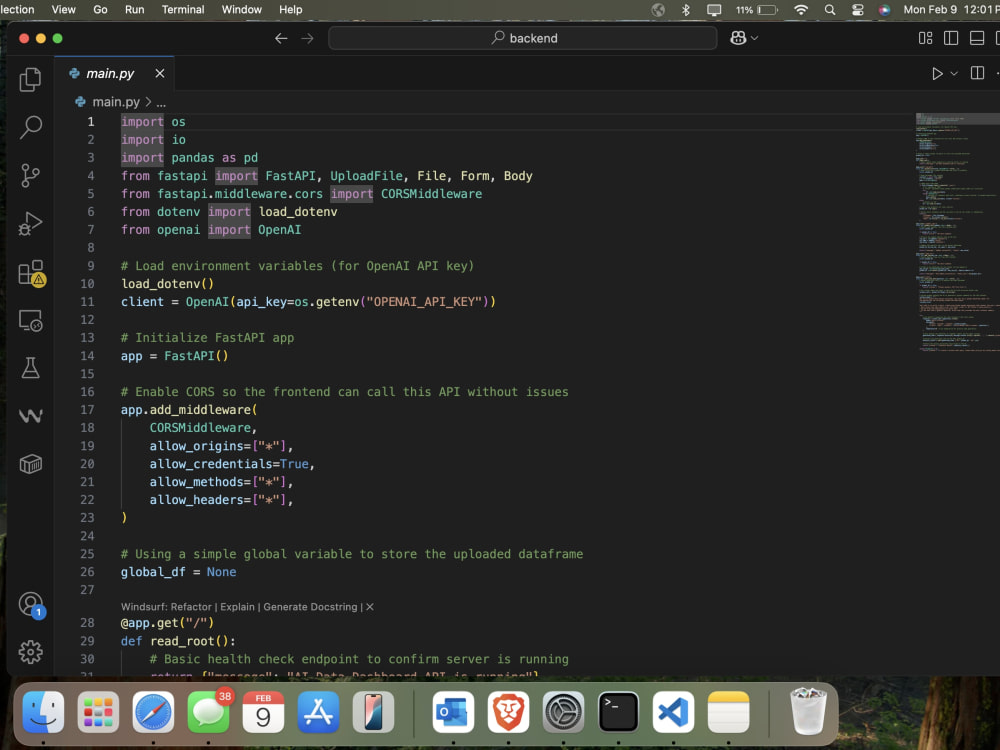
Task: Open Extensions view with warning badge
Action: pyautogui.click(x=31, y=272)
